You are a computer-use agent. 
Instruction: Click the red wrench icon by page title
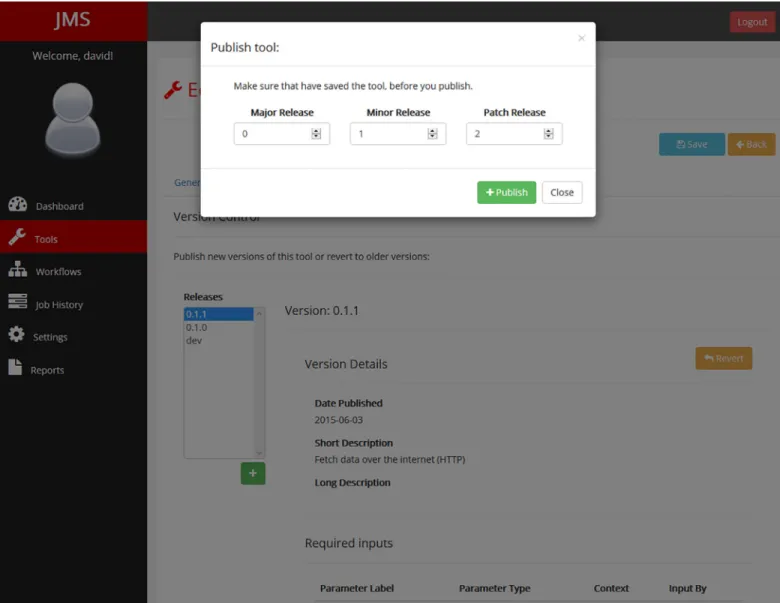pos(173,90)
